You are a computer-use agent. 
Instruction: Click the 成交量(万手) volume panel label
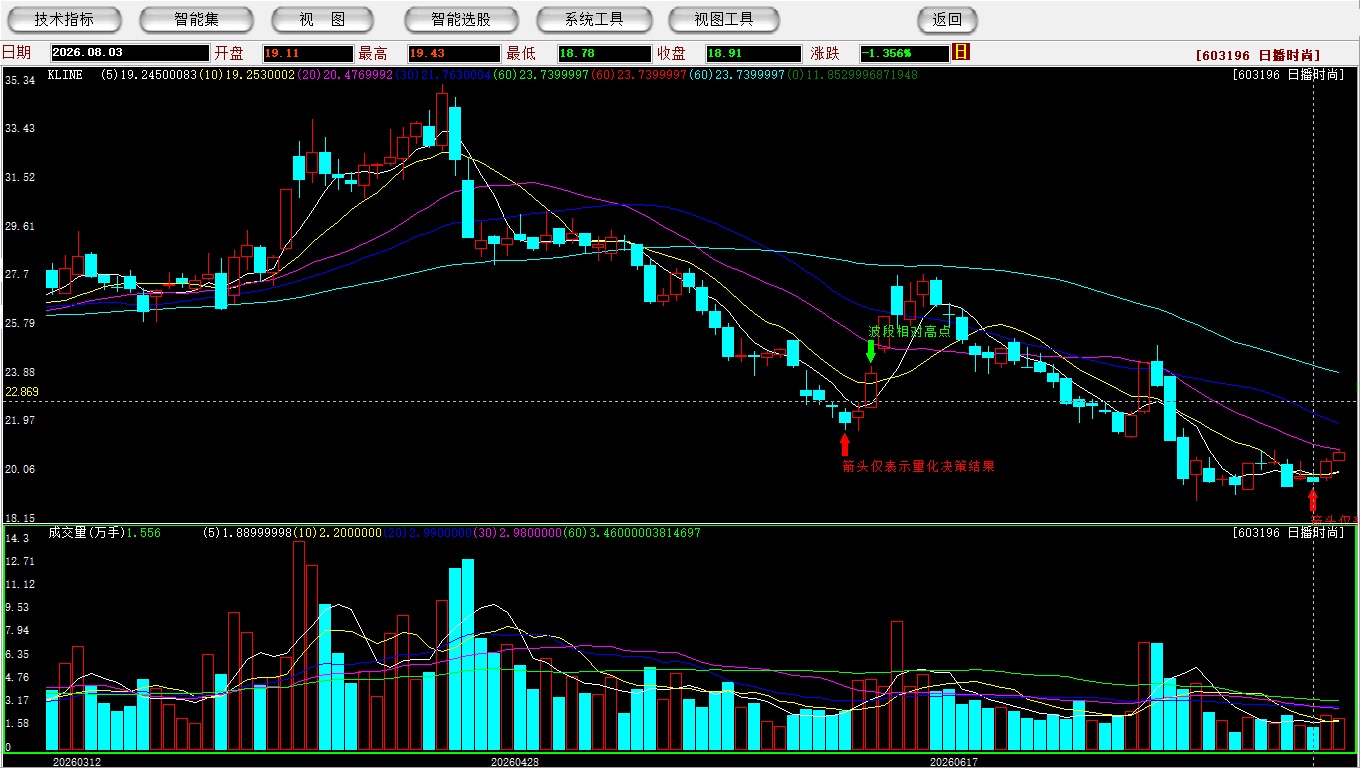pos(86,533)
